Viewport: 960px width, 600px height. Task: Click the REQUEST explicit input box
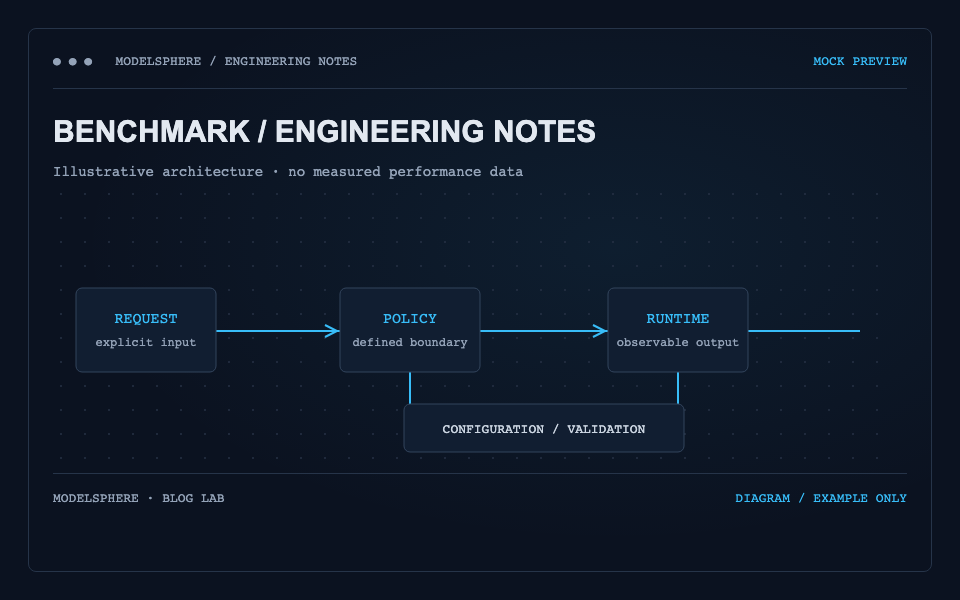pos(146,330)
